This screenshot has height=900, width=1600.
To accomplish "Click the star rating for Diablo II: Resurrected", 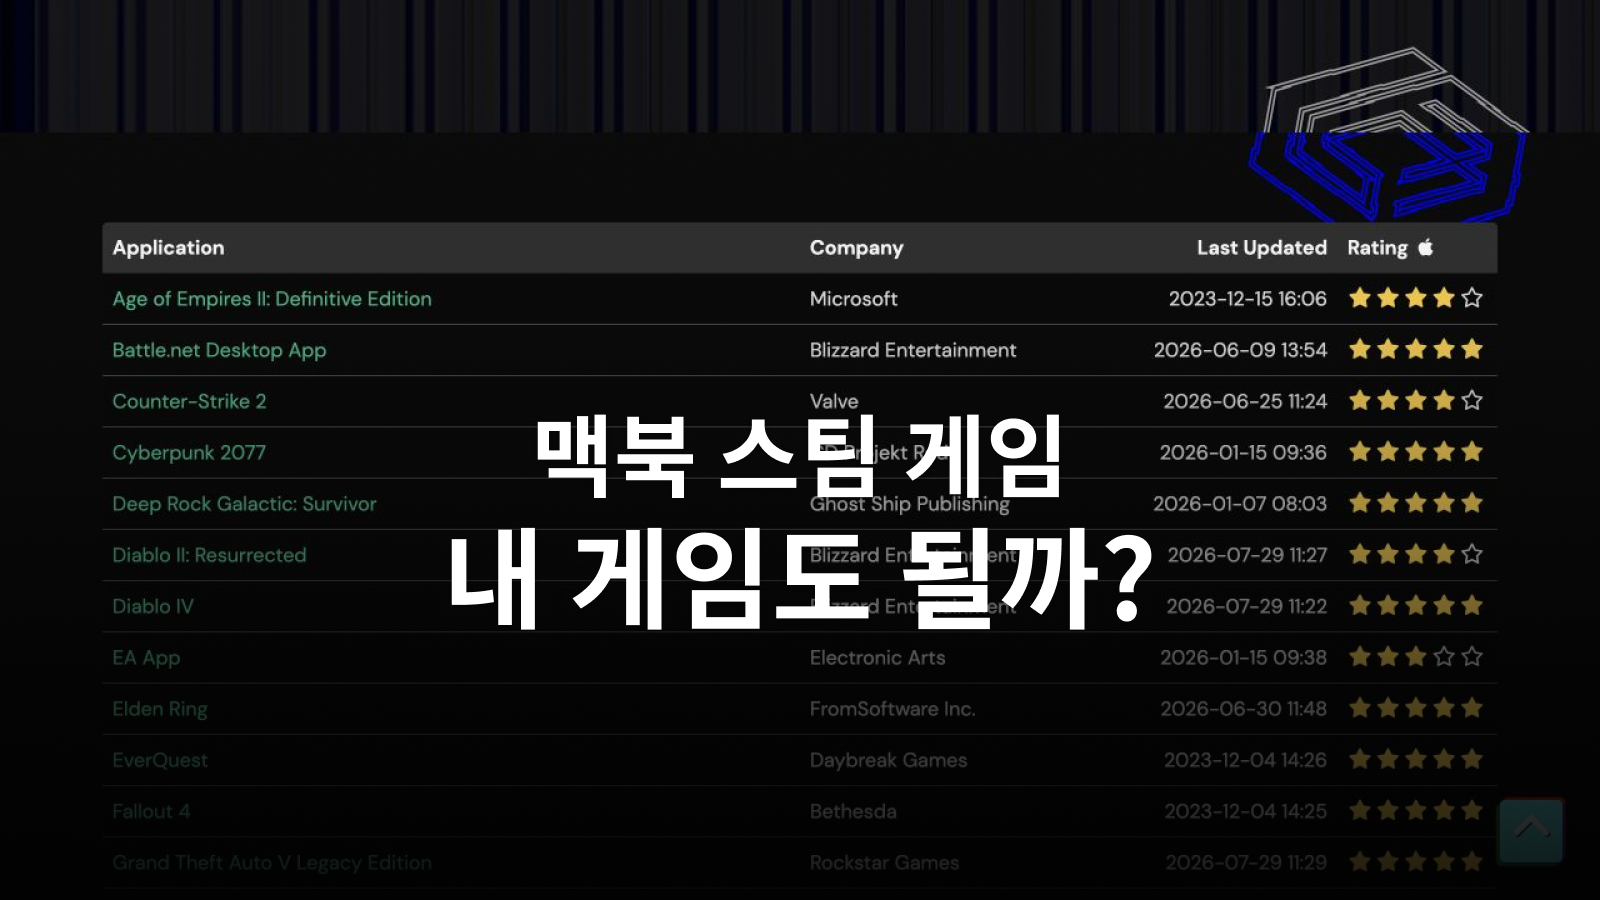I will click(x=1415, y=554).
